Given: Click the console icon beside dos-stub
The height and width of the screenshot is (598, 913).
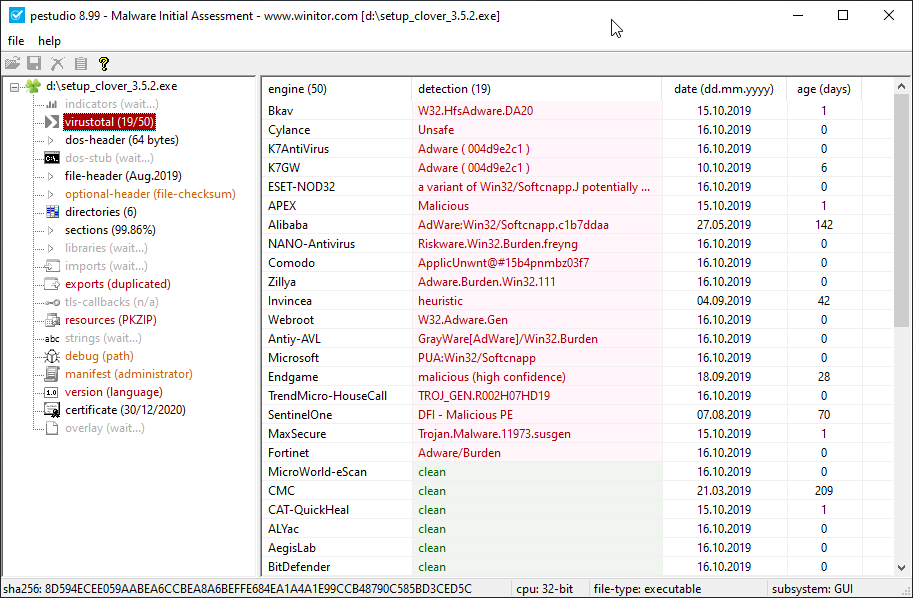Looking at the screenshot, I should (52, 158).
